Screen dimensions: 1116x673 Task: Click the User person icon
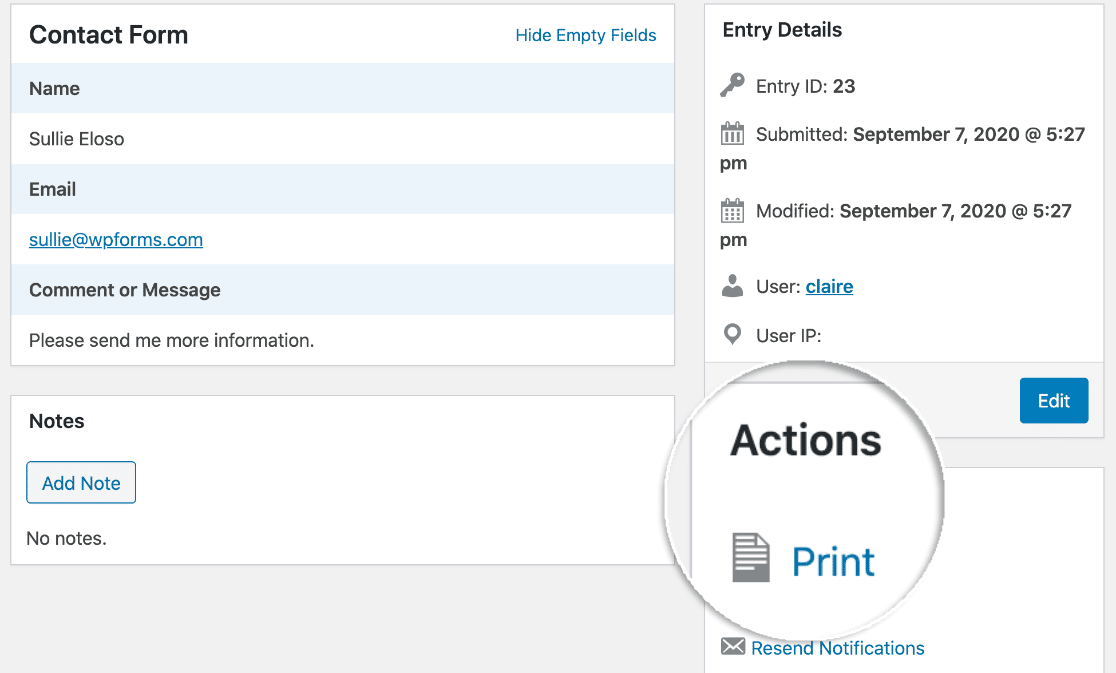[x=732, y=286]
